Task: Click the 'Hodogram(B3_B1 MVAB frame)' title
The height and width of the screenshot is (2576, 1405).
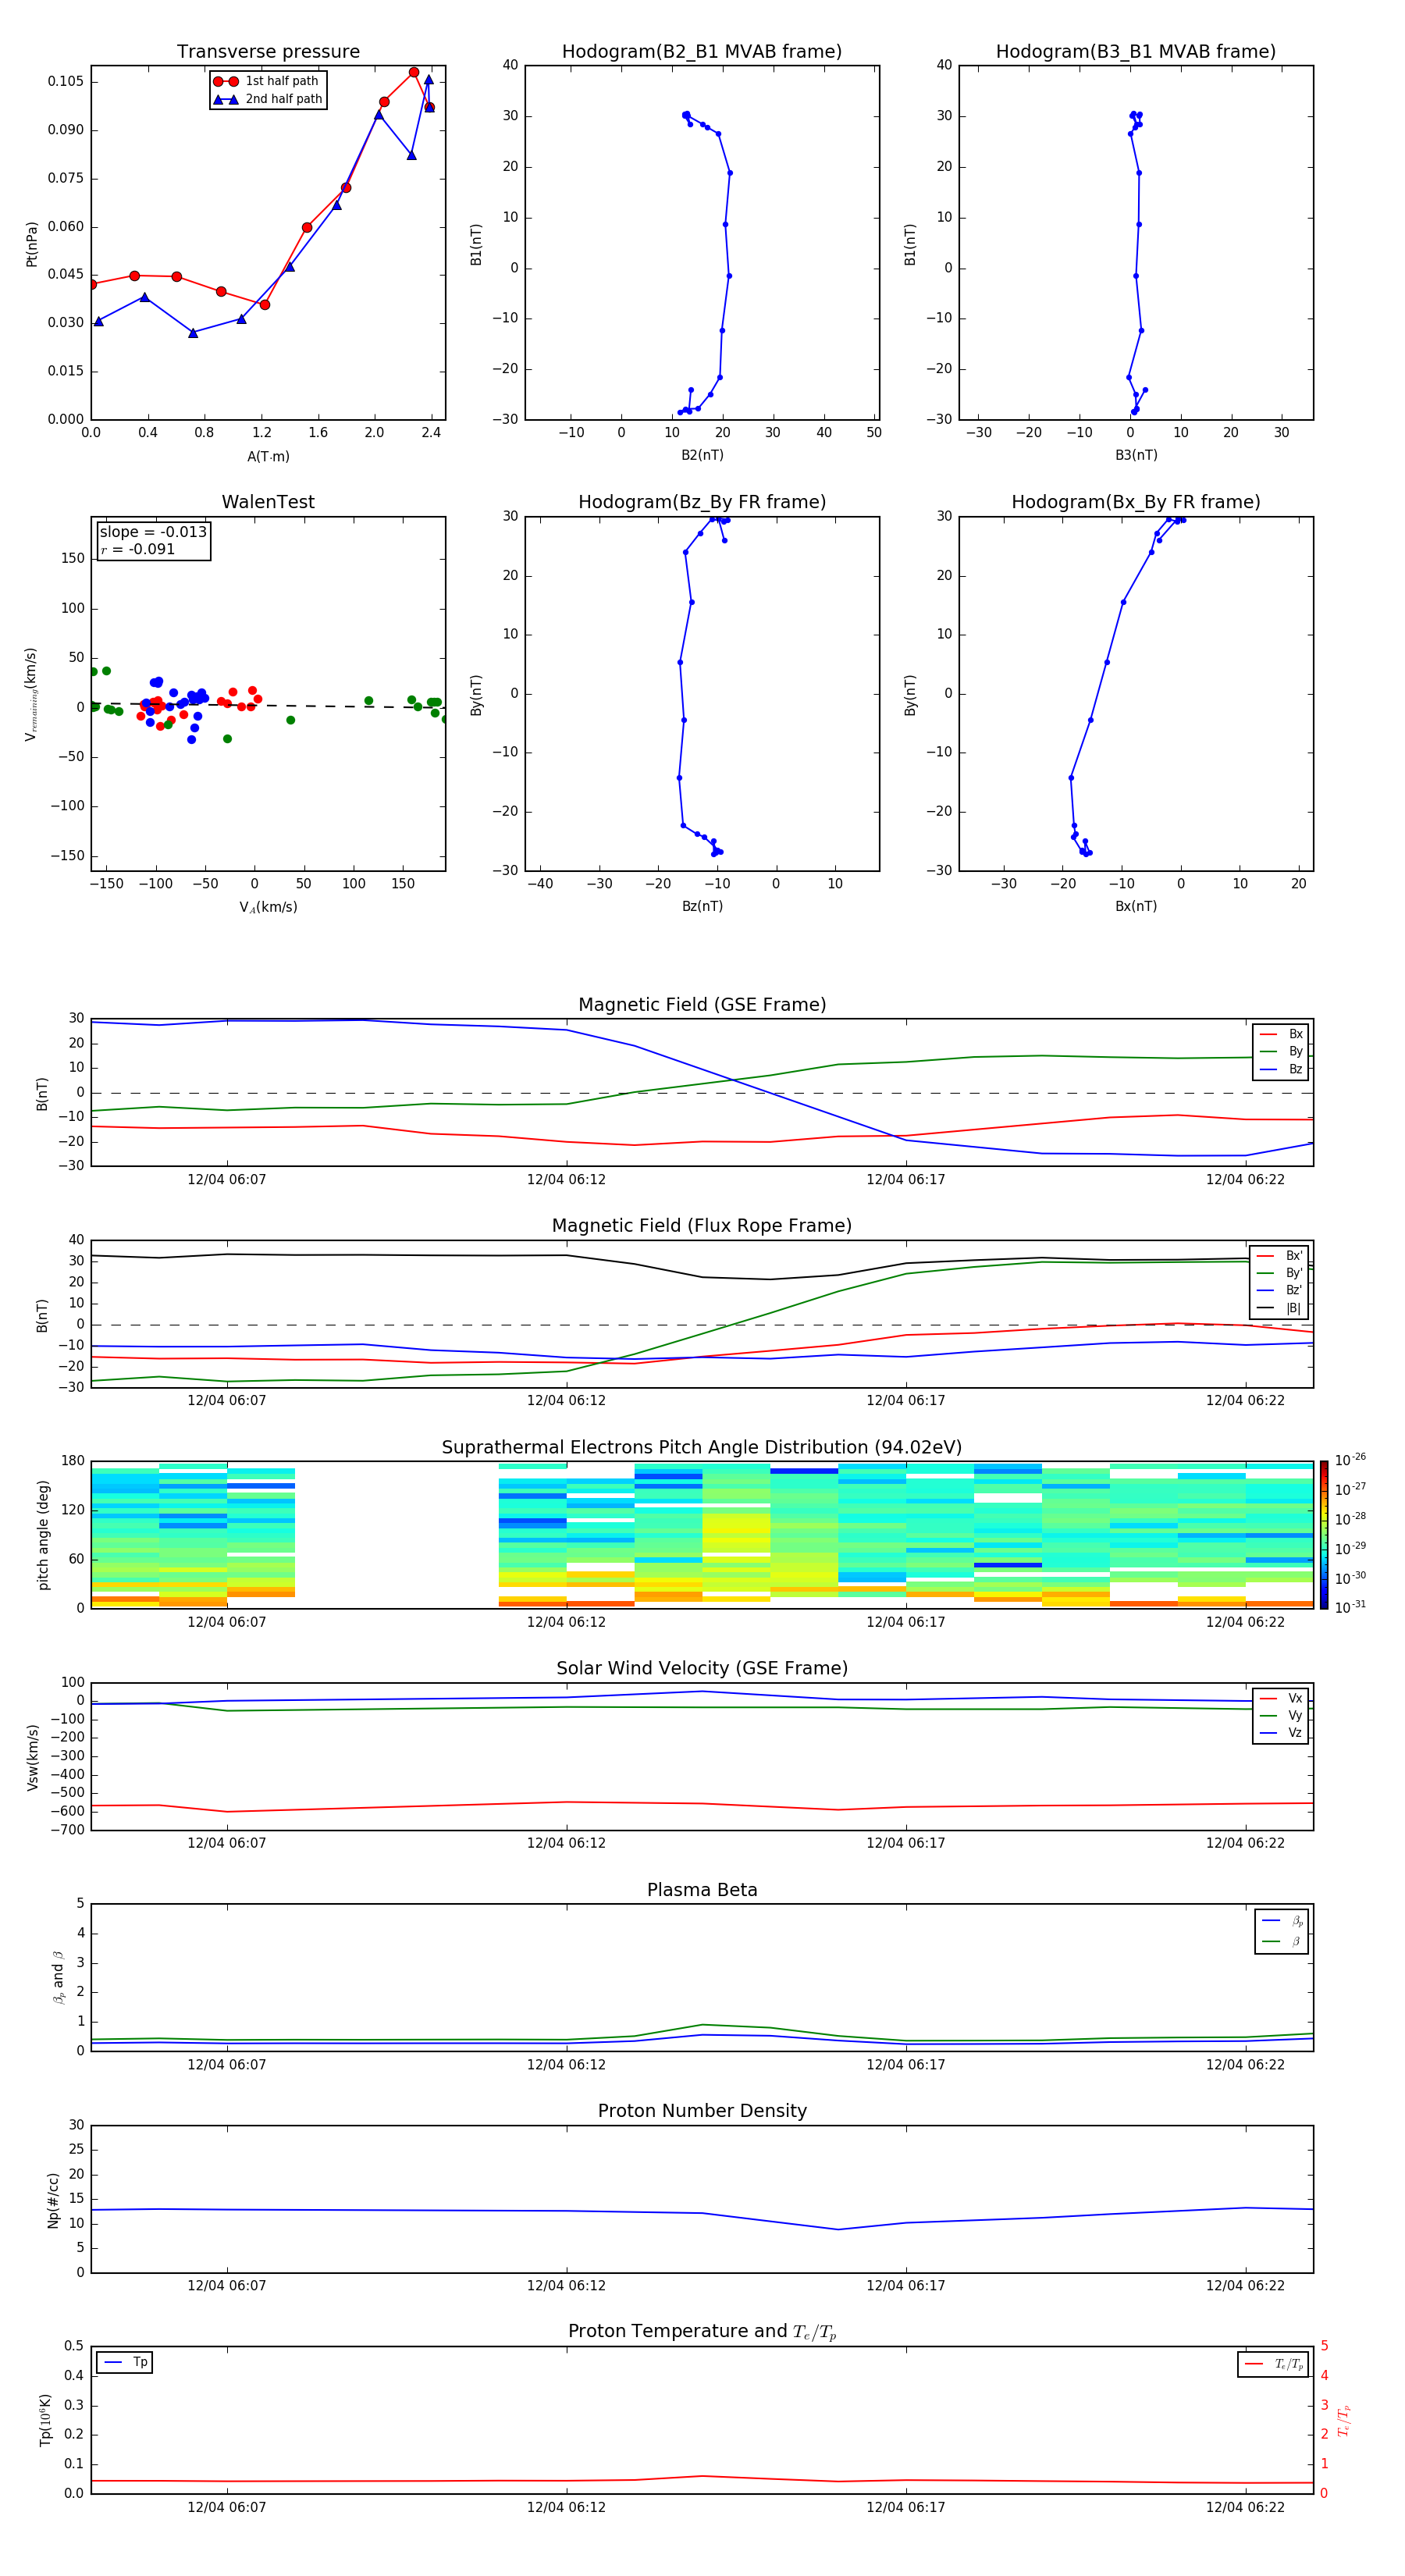Action: (1136, 52)
